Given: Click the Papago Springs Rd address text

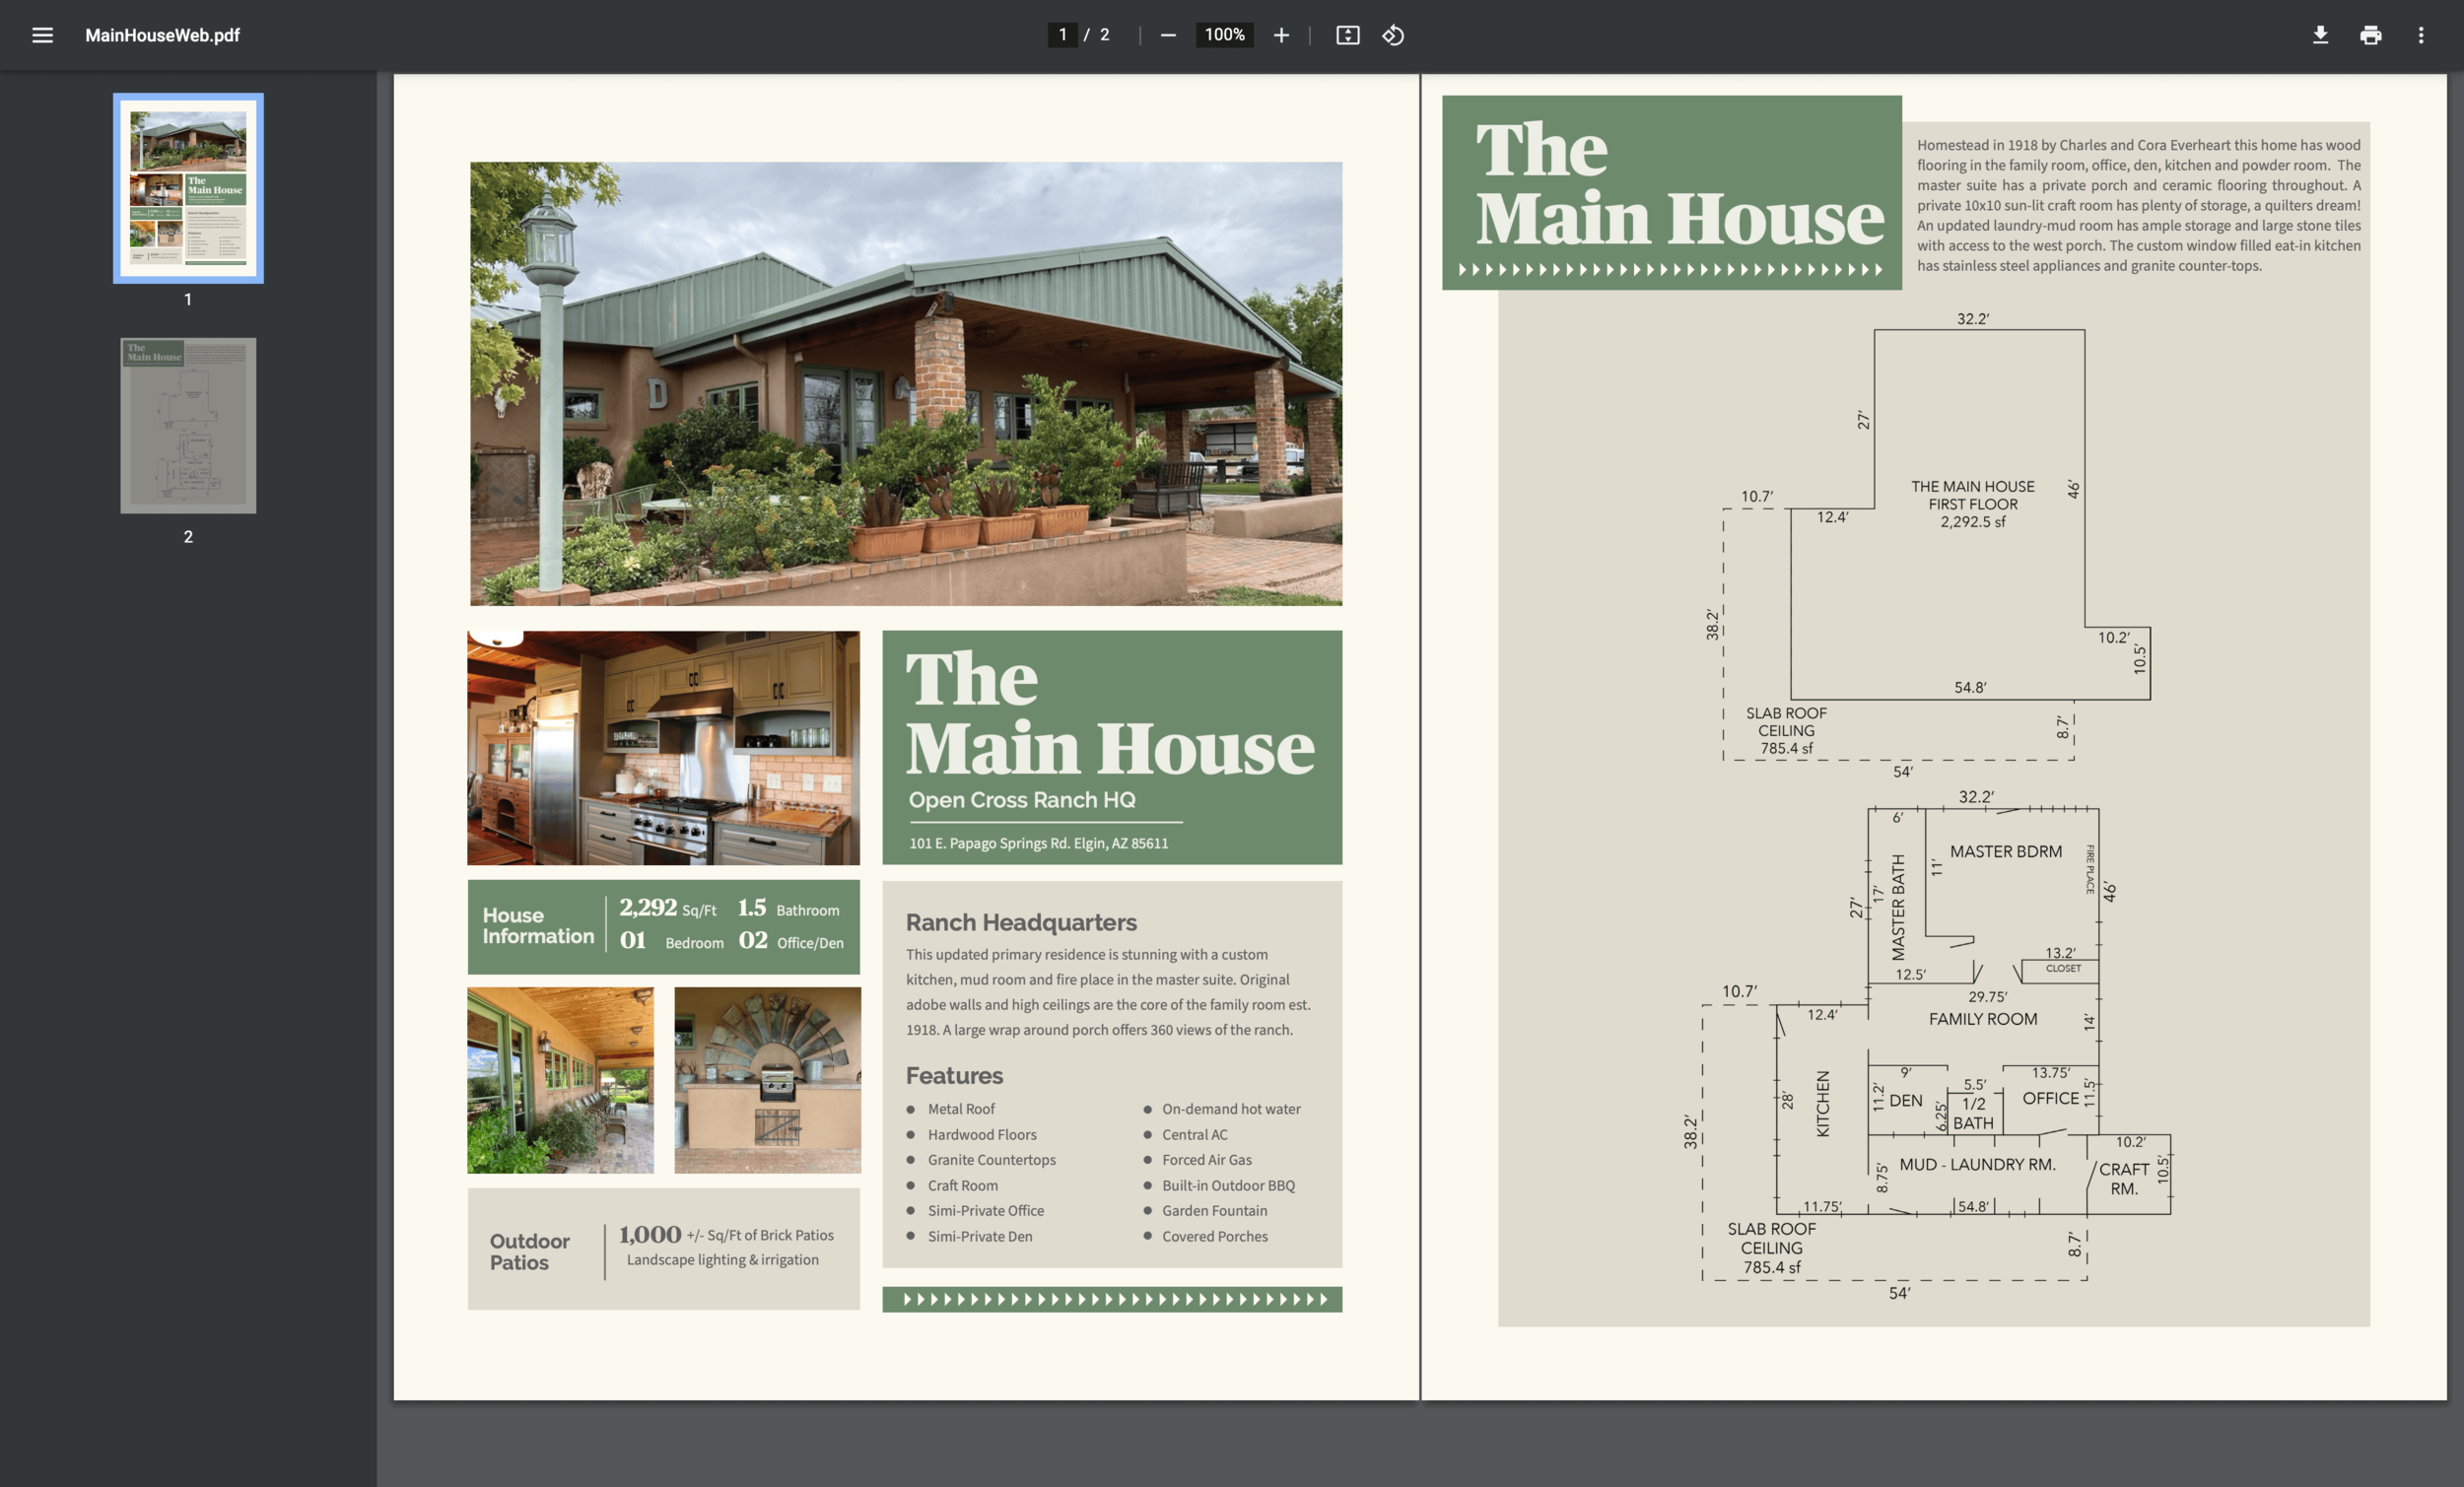Looking at the screenshot, I should [1038, 843].
